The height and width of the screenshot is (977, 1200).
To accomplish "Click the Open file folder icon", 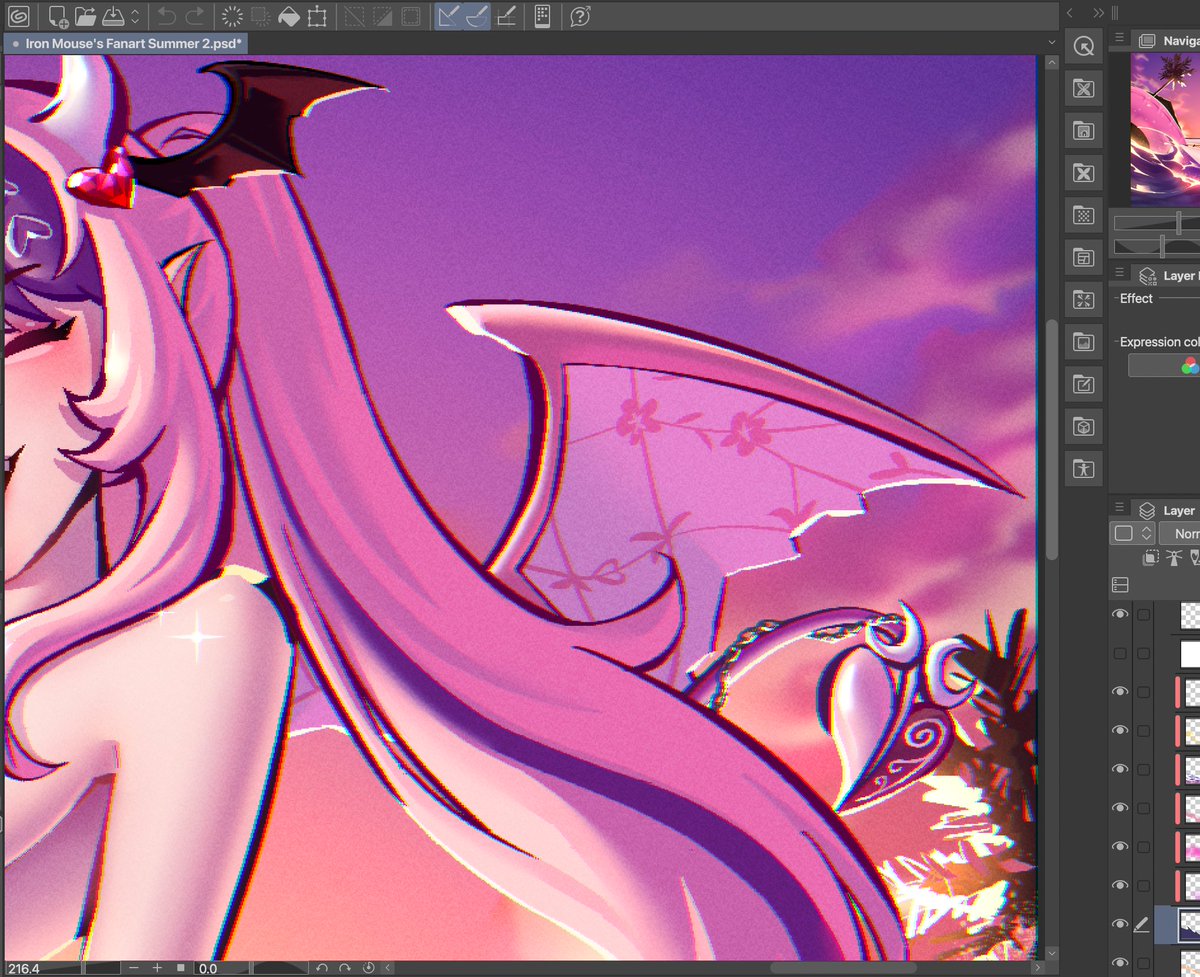I will pos(85,16).
